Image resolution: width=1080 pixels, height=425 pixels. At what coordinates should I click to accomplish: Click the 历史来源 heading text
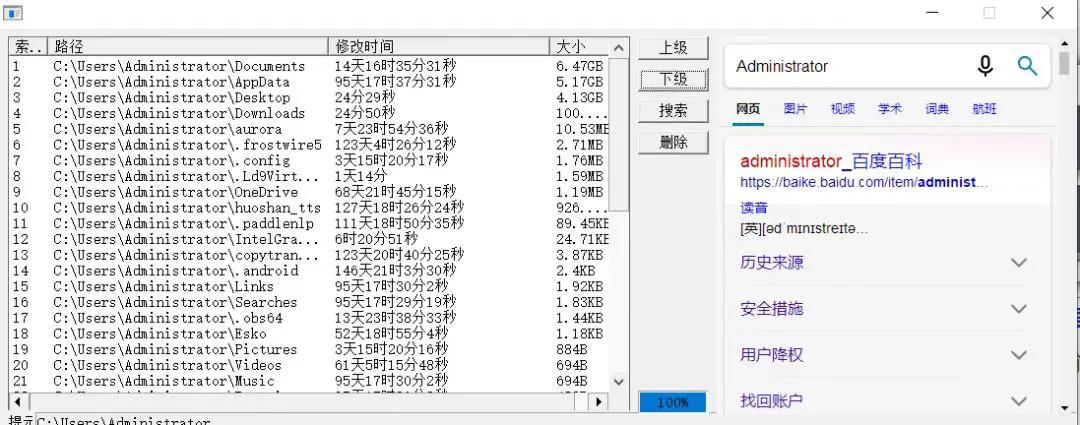(x=771, y=262)
